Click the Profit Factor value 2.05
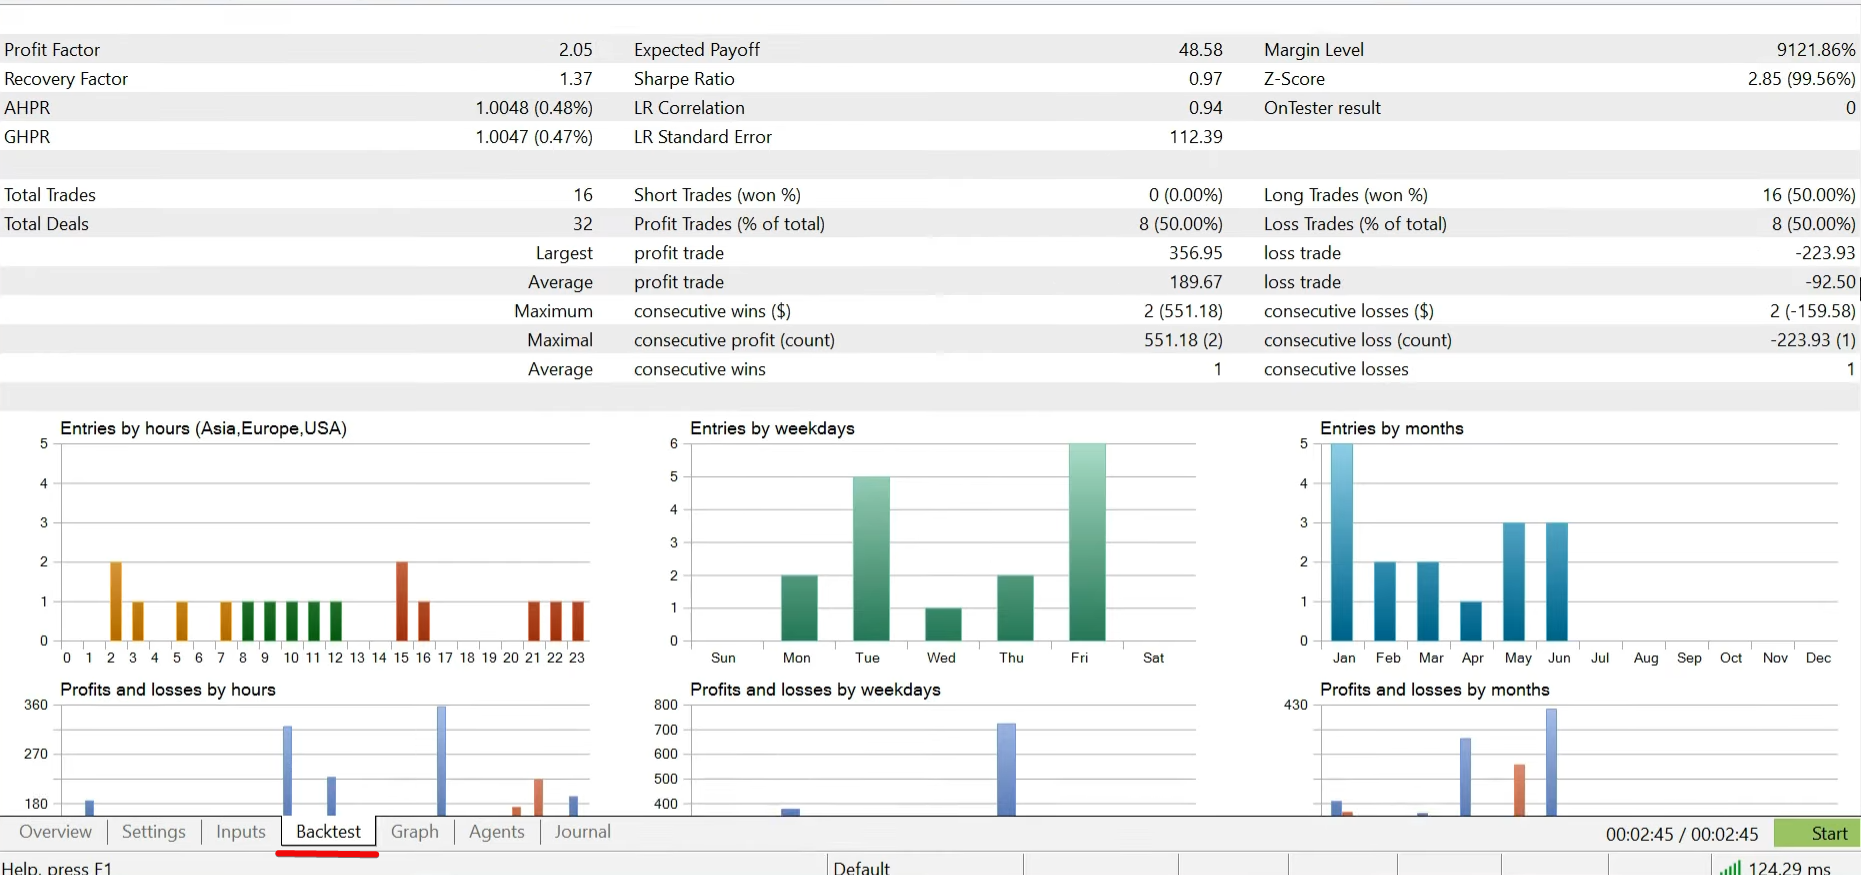 [x=575, y=50]
